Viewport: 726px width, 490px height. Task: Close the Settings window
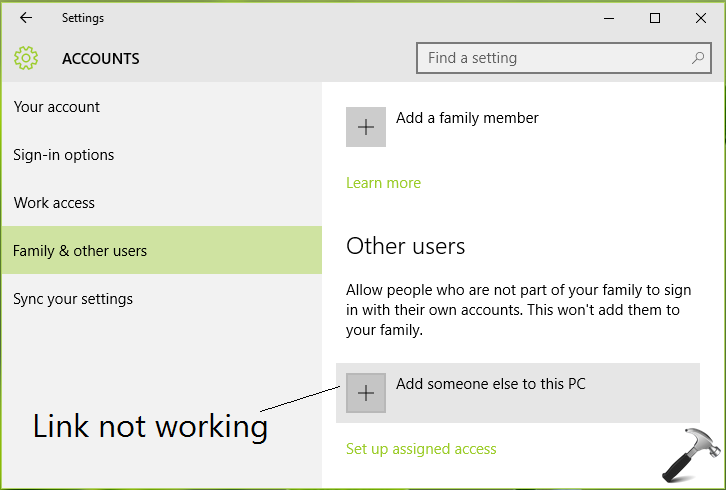(700, 18)
